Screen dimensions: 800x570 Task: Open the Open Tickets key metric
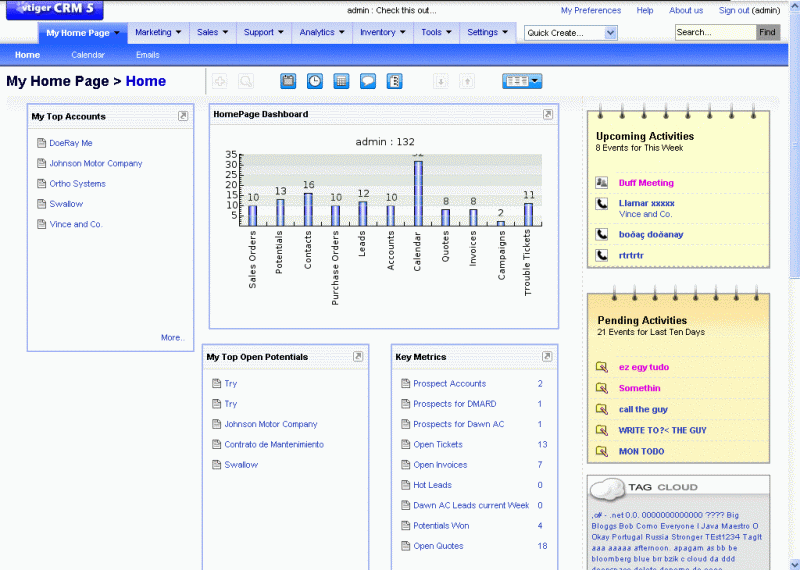438,444
